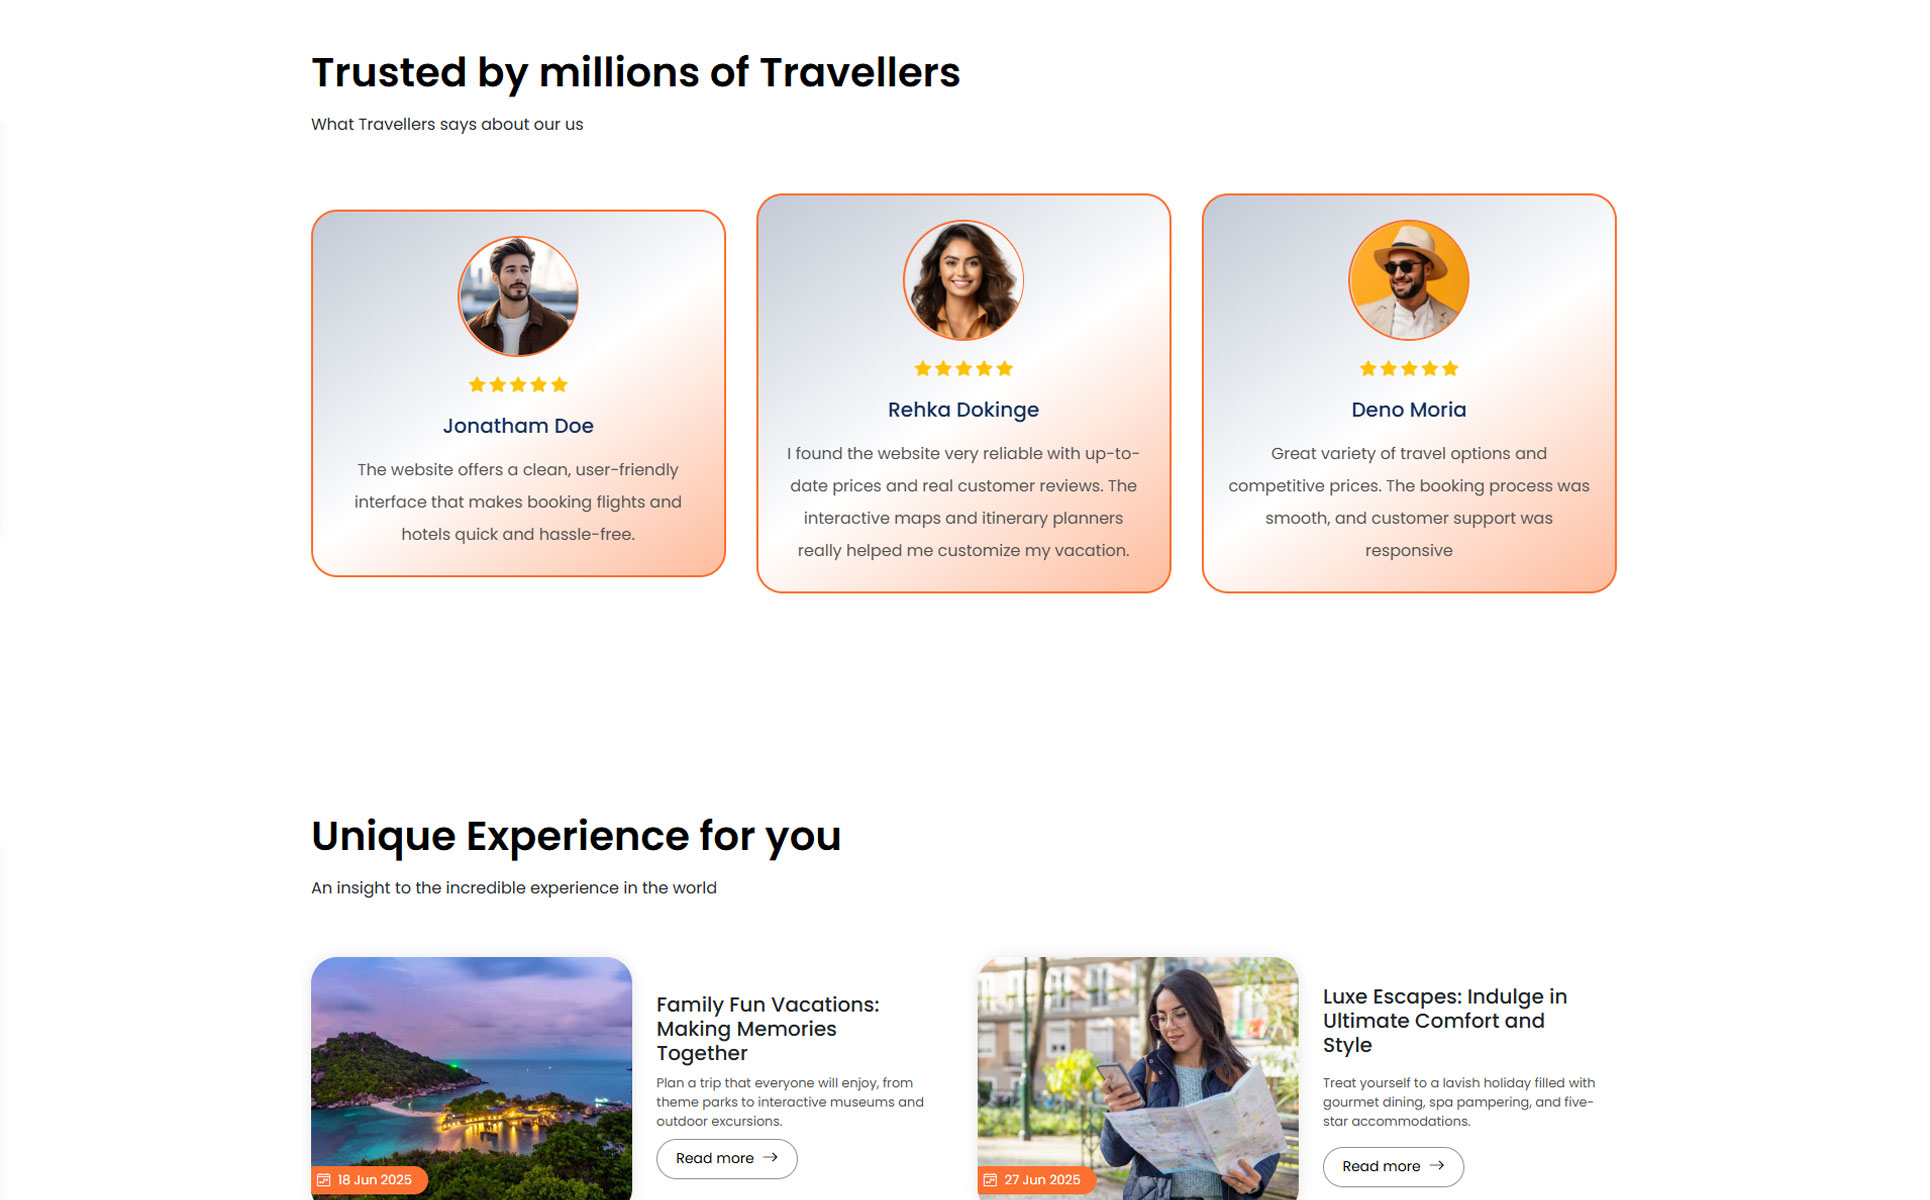Click Rehka Dokinge's testimonial text
Viewport: 1930px width, 1200px height.
(x=963, y=502)
